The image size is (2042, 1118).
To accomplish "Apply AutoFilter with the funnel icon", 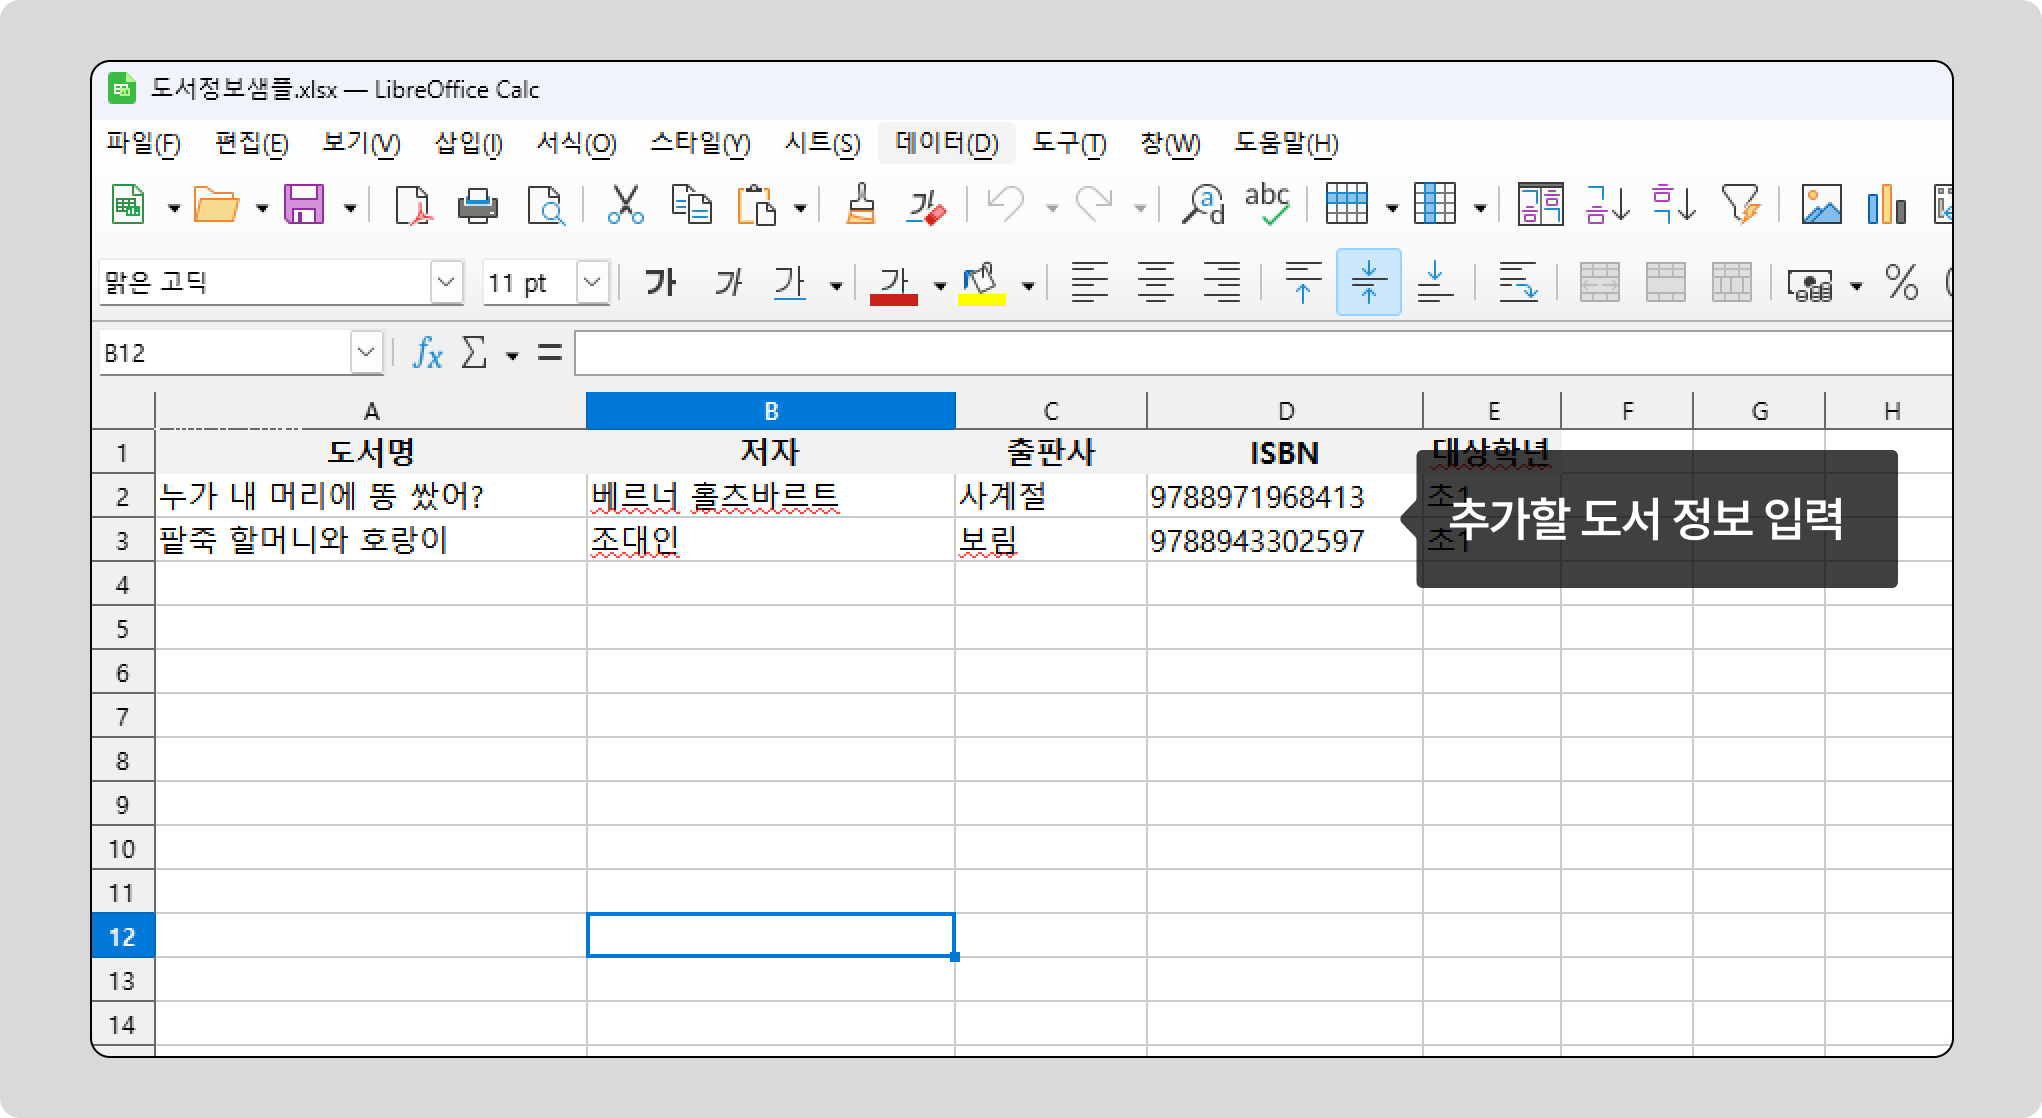I will (x=1741, y=206).
